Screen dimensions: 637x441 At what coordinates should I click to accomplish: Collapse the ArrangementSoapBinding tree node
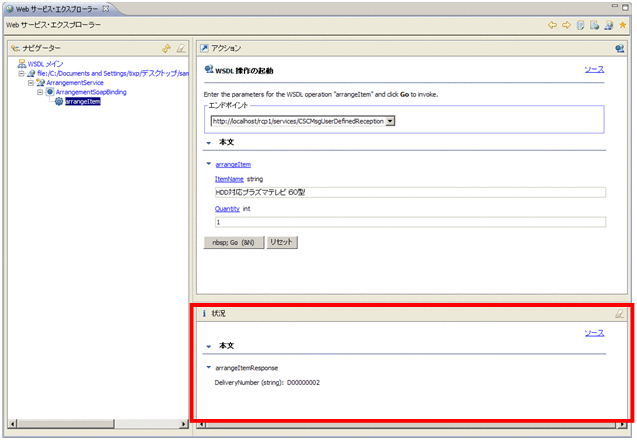pyautogui.click(x=40, y=92)
